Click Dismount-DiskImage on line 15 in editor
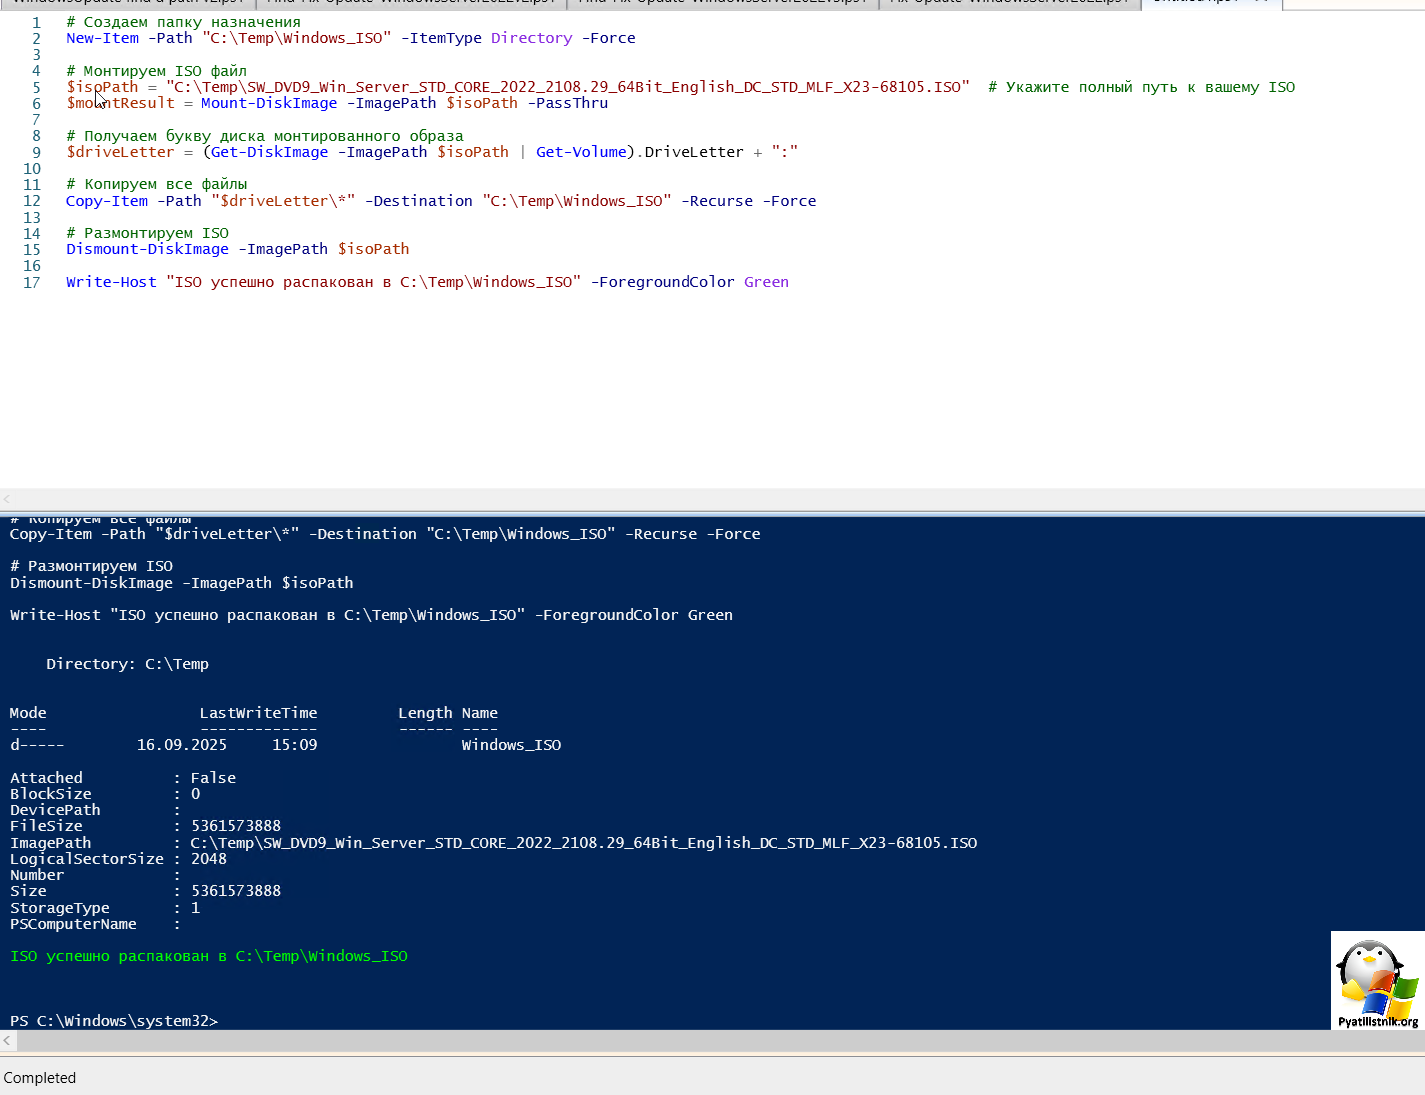 [x=147, y=249]
